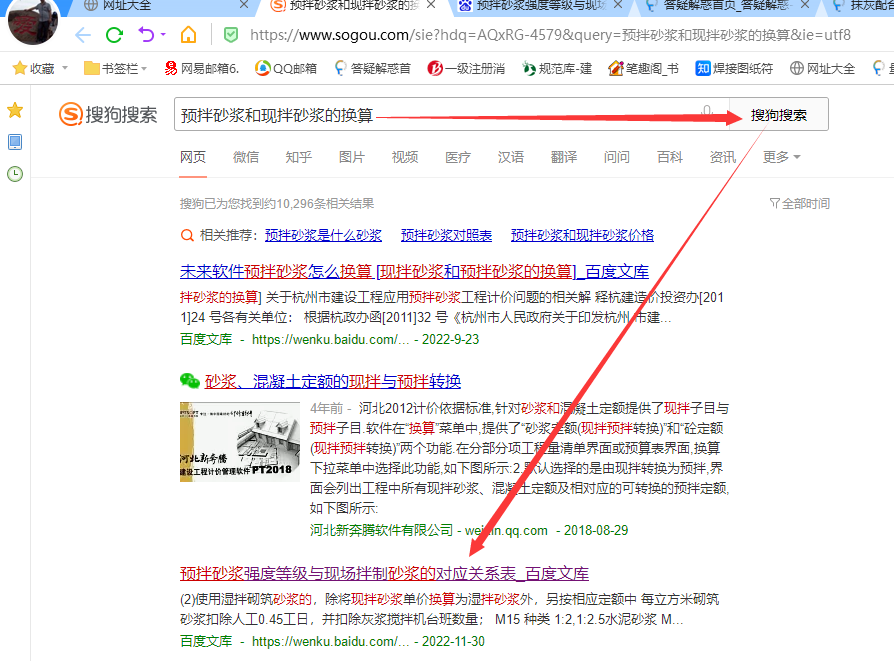
Task: Close the 预拌砂浆强度等级 tab
Action: [617, 5]
